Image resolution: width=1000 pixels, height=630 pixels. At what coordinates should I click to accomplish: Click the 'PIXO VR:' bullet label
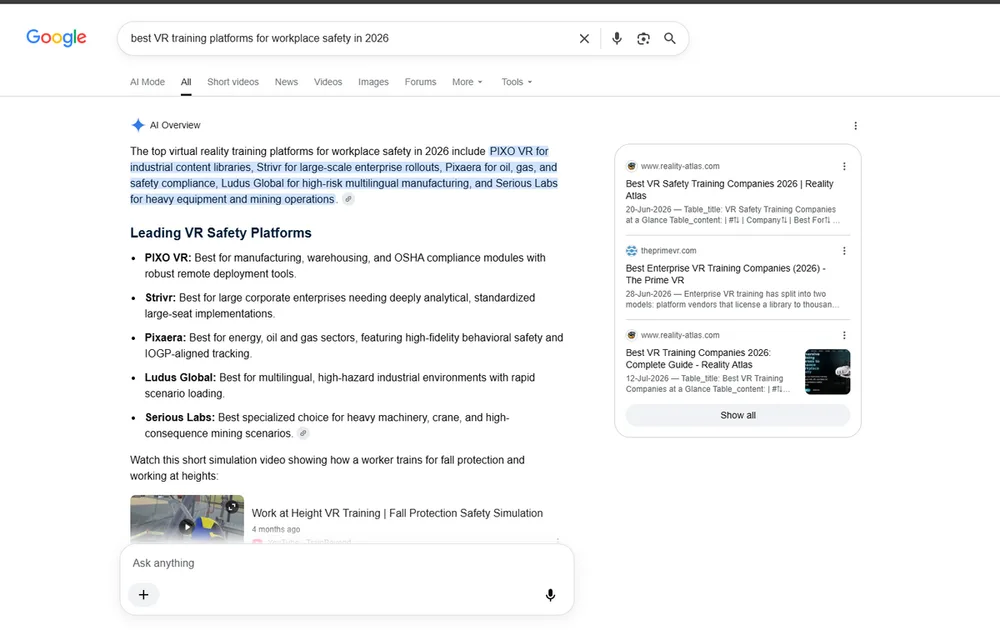click(168, 258)
